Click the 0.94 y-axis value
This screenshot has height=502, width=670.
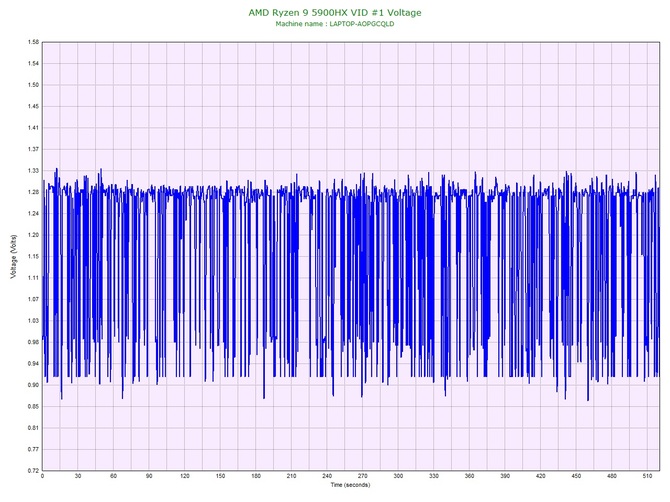pos(33,364)
